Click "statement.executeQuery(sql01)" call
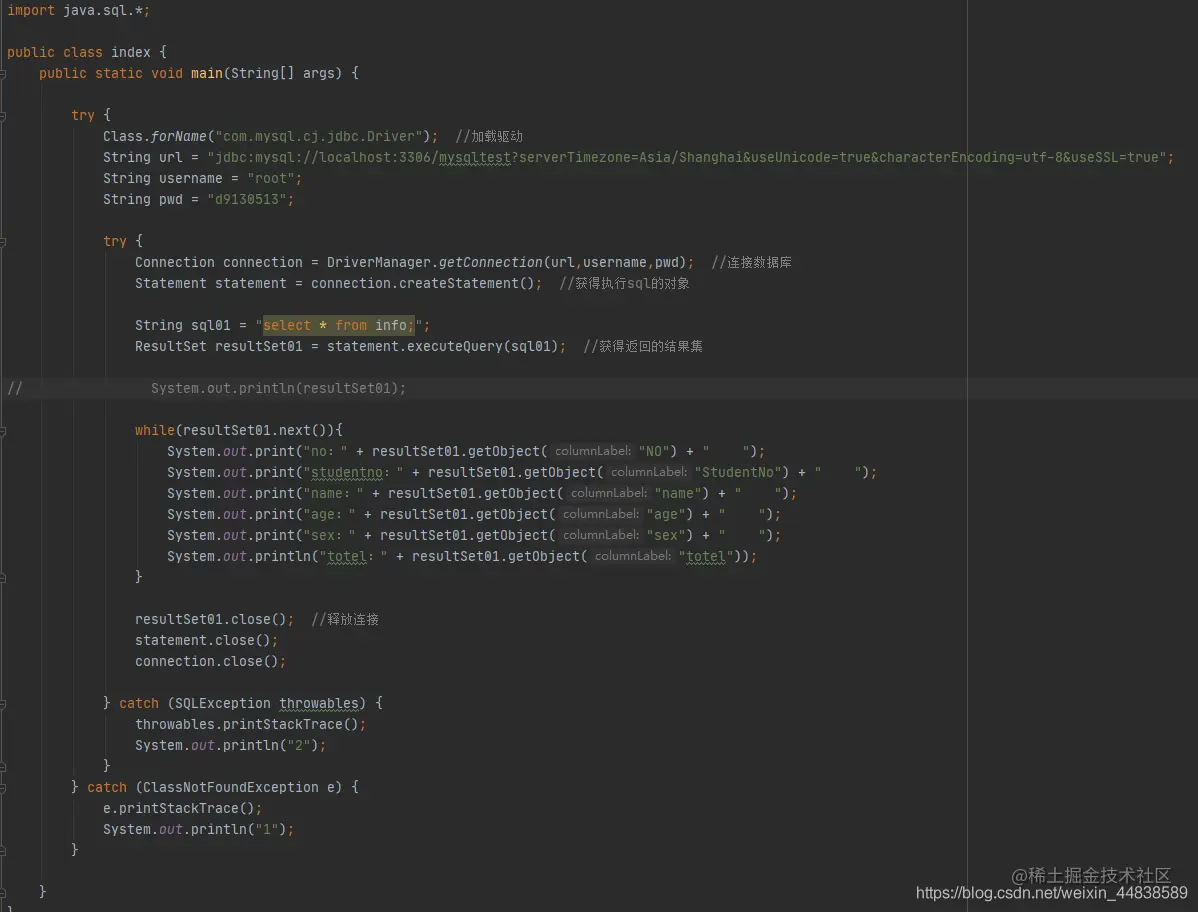The image size is (1198, 912). point(442,347)
